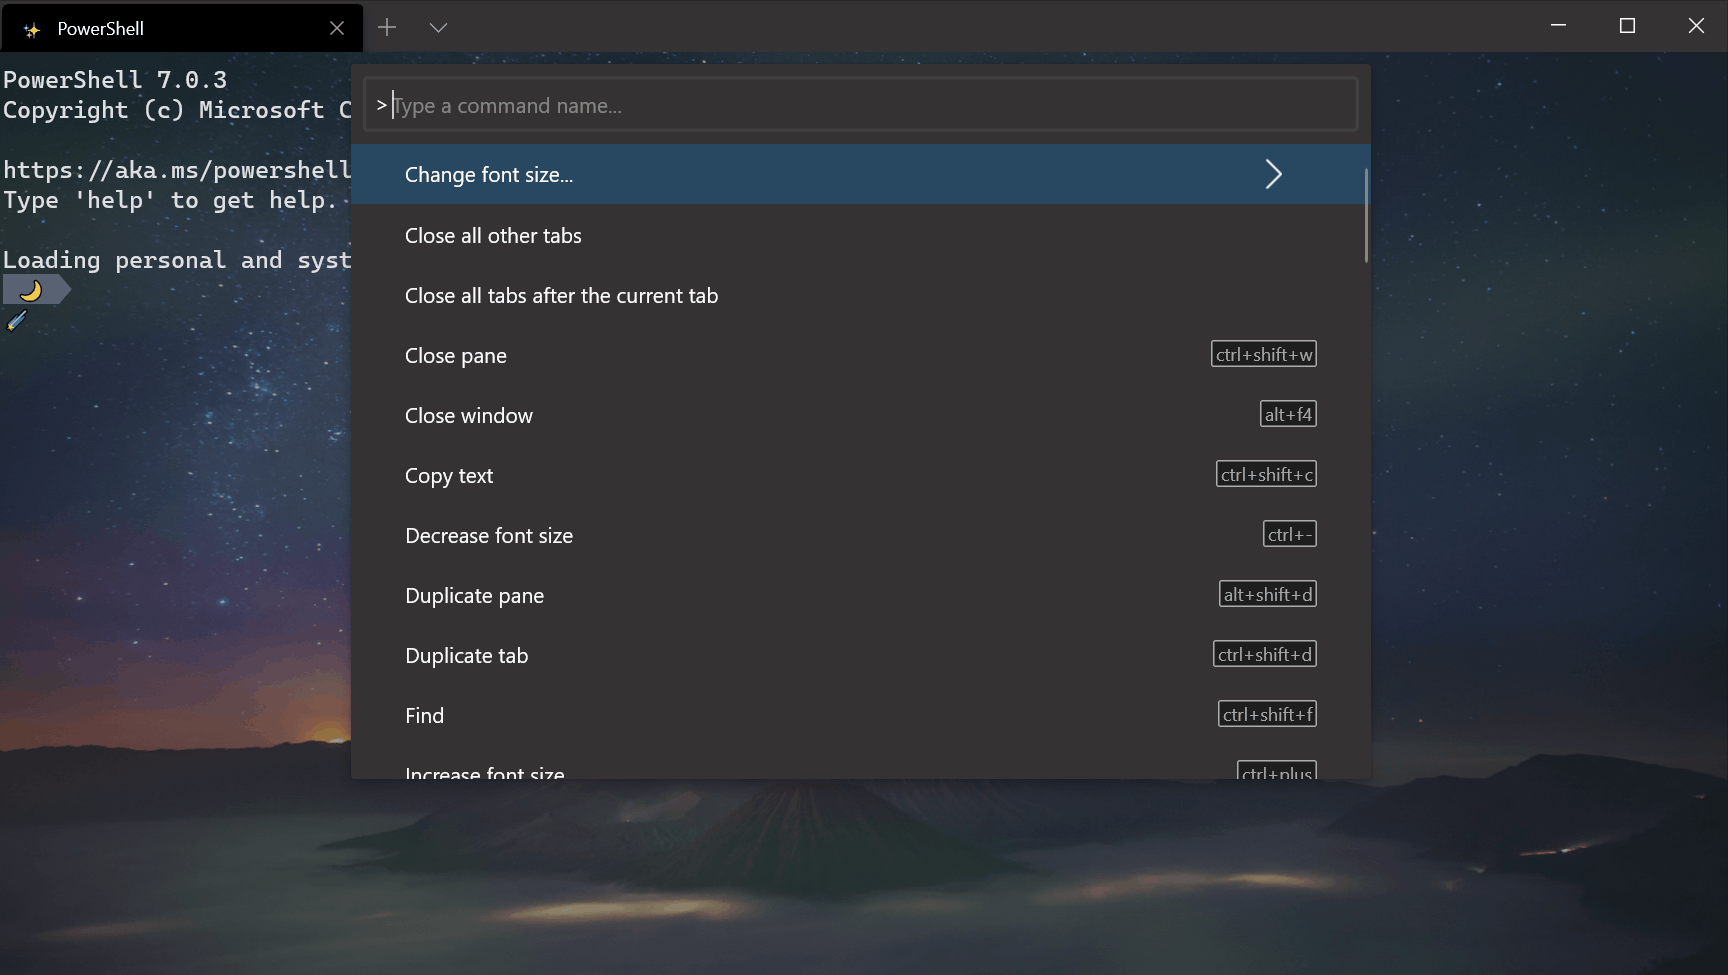Select Close all tabs after the current tab
1728x975 pixels.
tap(561, 295)
